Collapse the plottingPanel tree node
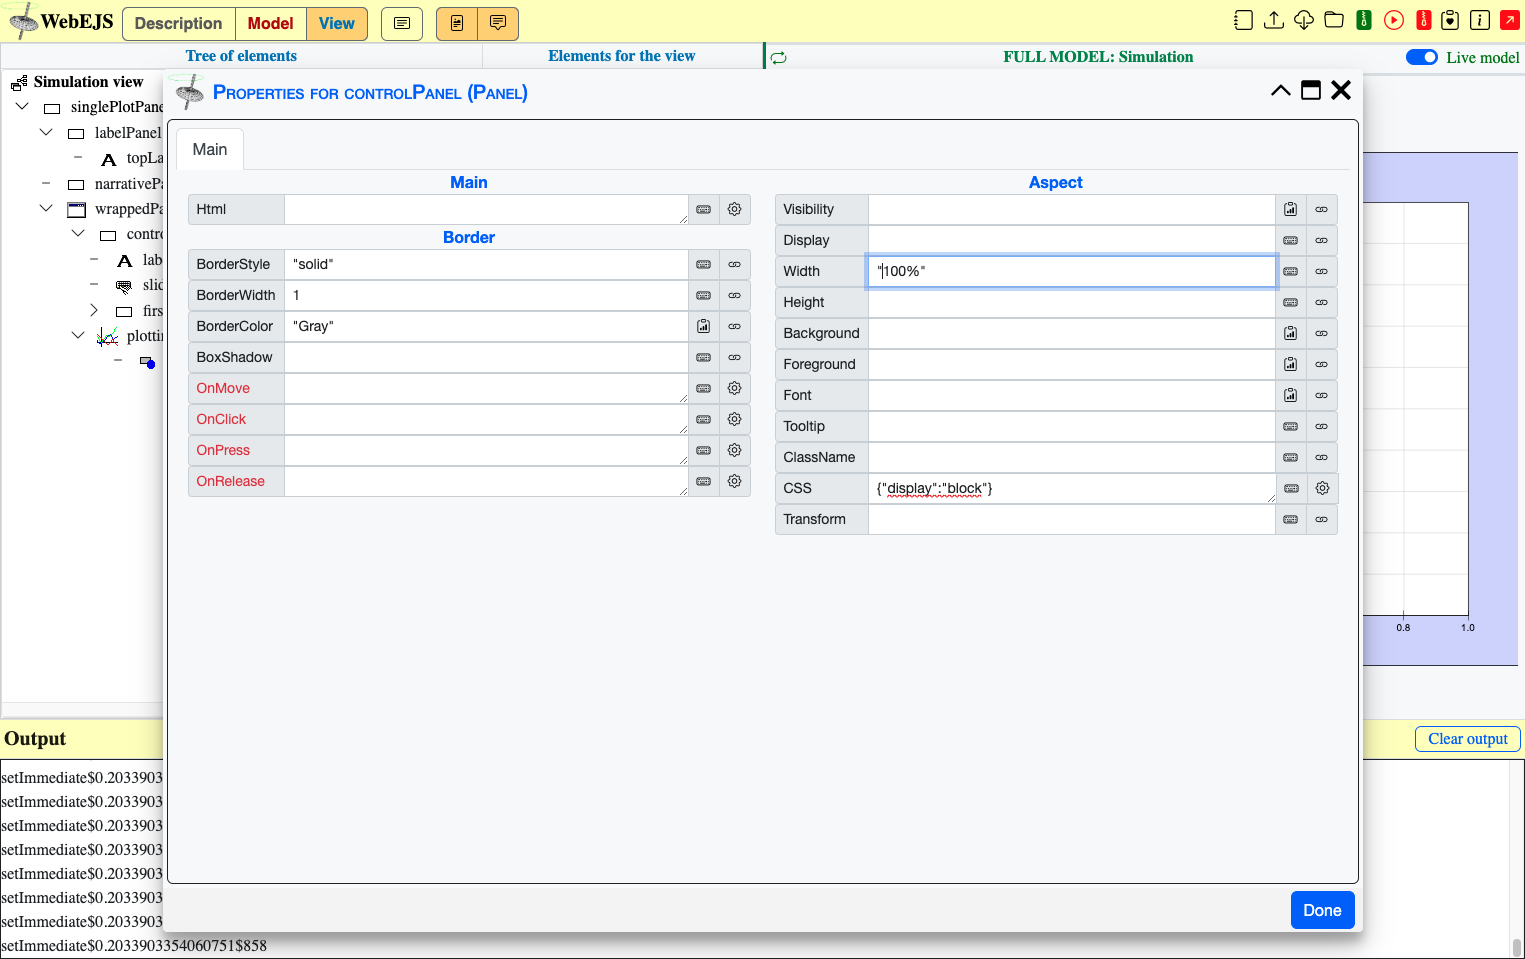 78,335
